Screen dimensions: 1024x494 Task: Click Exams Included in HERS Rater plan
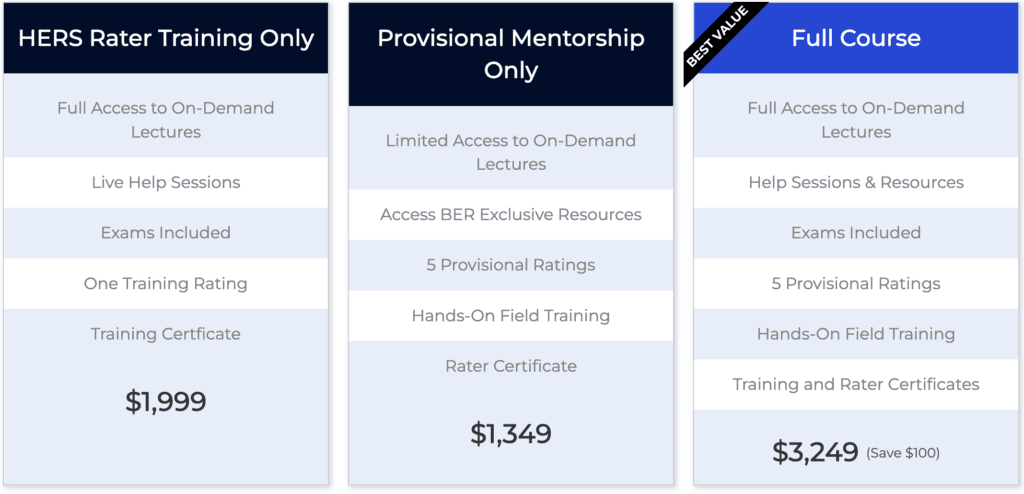click(x=166, y=233)
